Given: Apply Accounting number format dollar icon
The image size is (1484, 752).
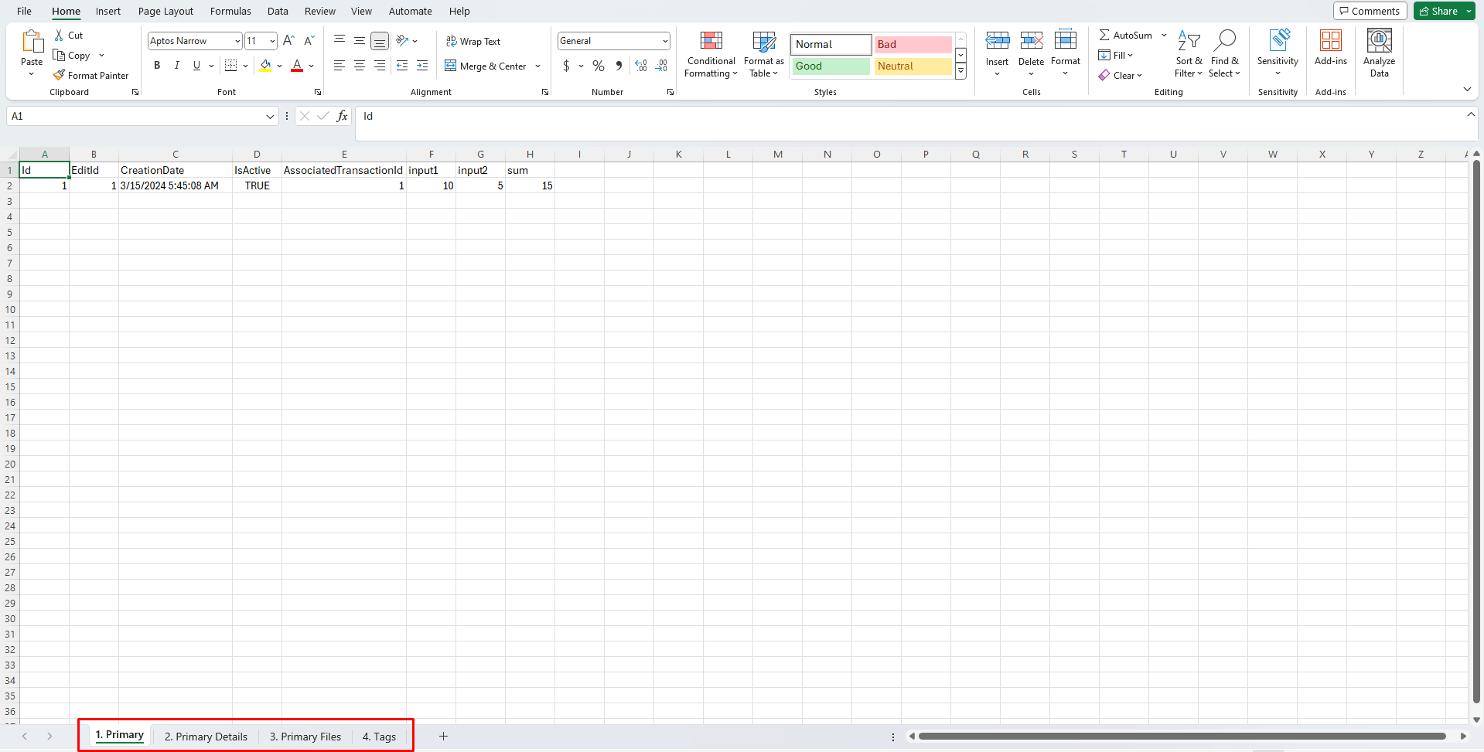Looking at the screenshot, I should (x=566, y=66).
